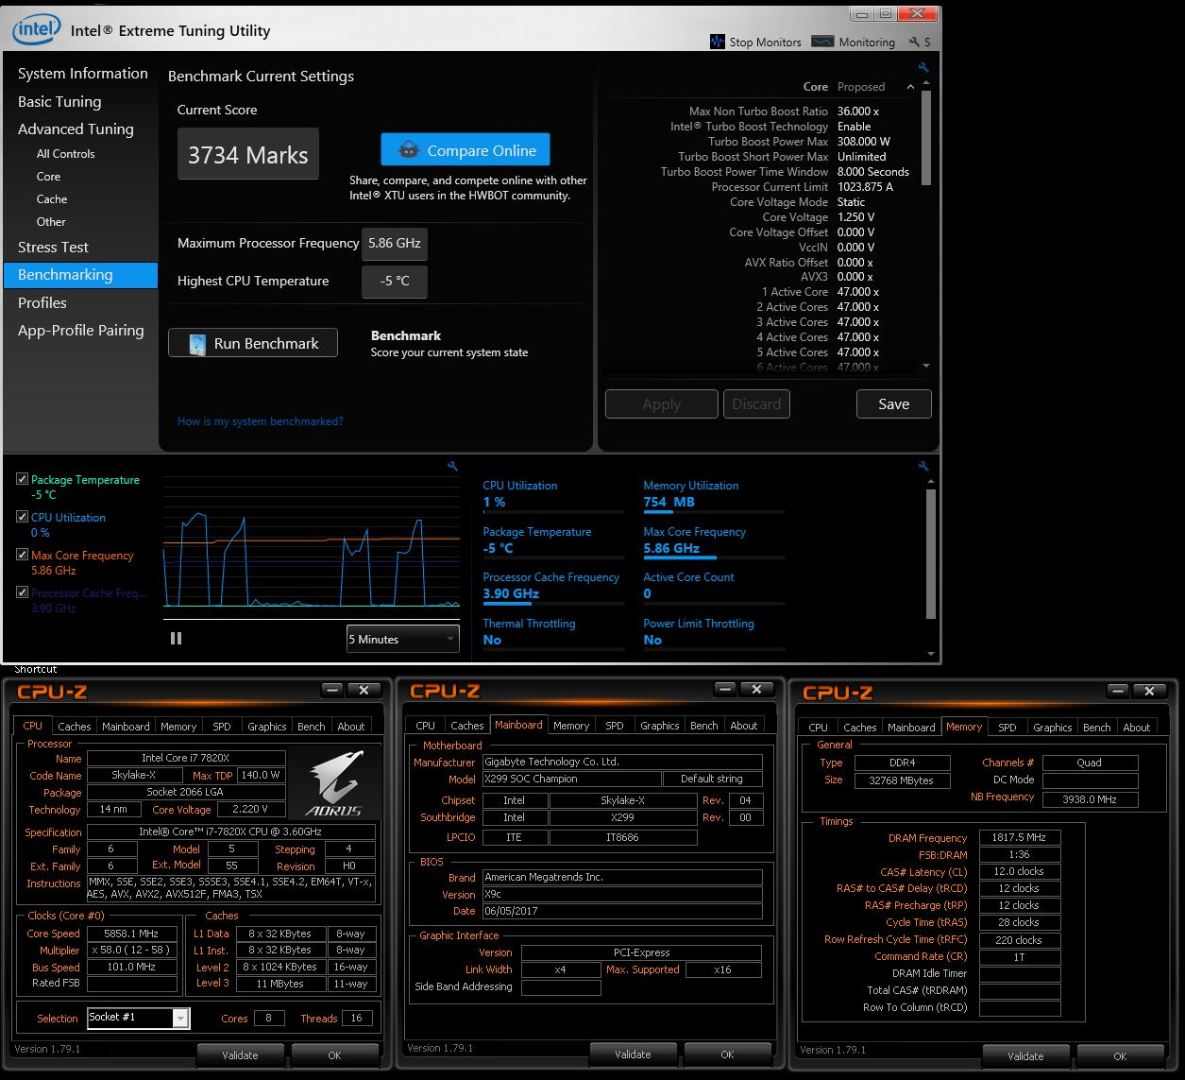Viewport: 1185px width, 1080px height.
Task: Toggle Processor Cache Frequency checkbox
Action: coord(22,592)
